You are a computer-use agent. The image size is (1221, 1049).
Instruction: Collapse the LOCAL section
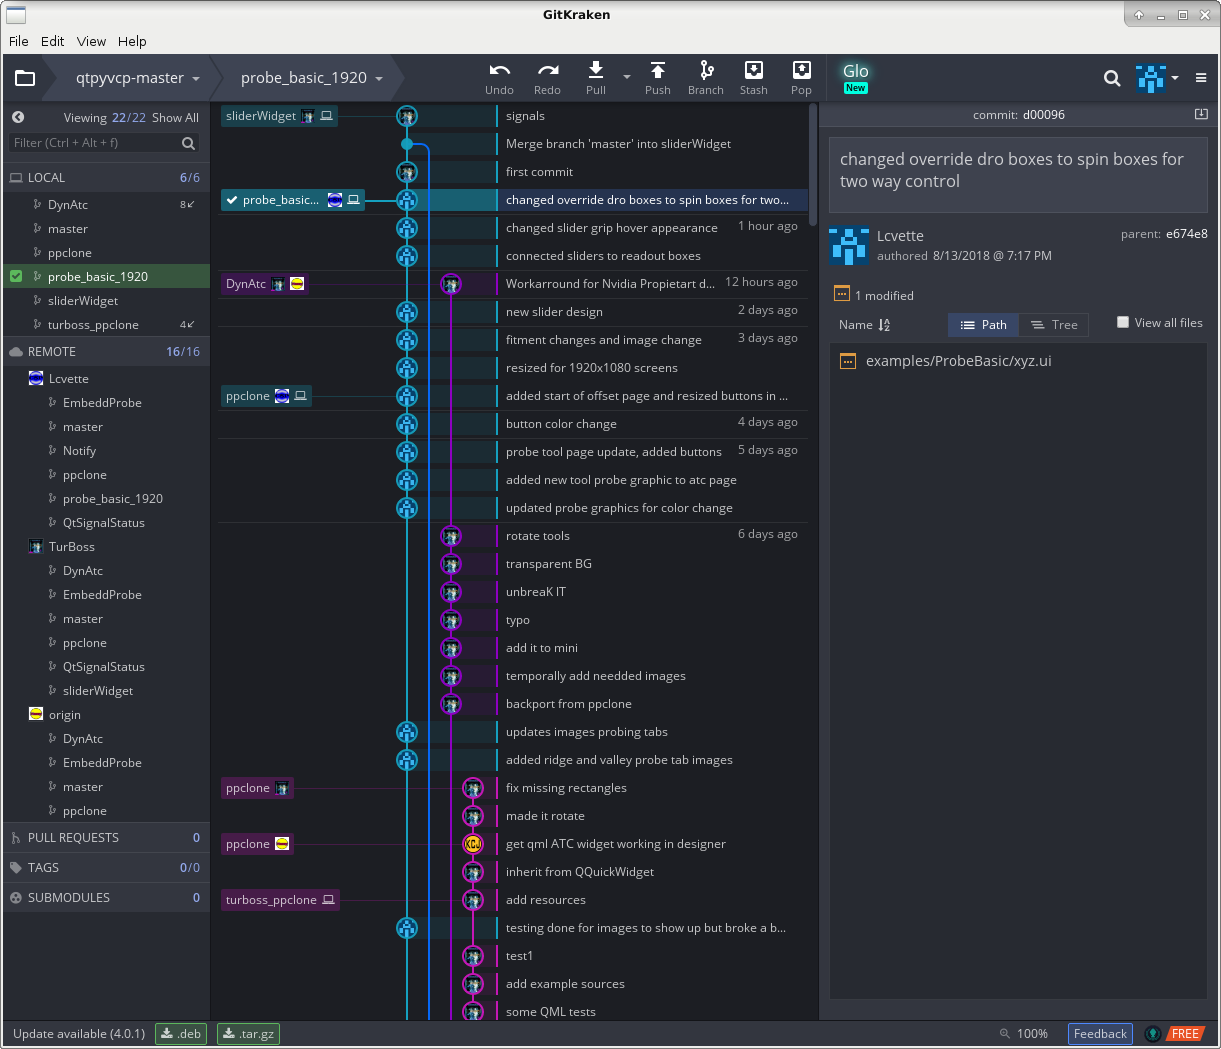(x=106, y=178)
